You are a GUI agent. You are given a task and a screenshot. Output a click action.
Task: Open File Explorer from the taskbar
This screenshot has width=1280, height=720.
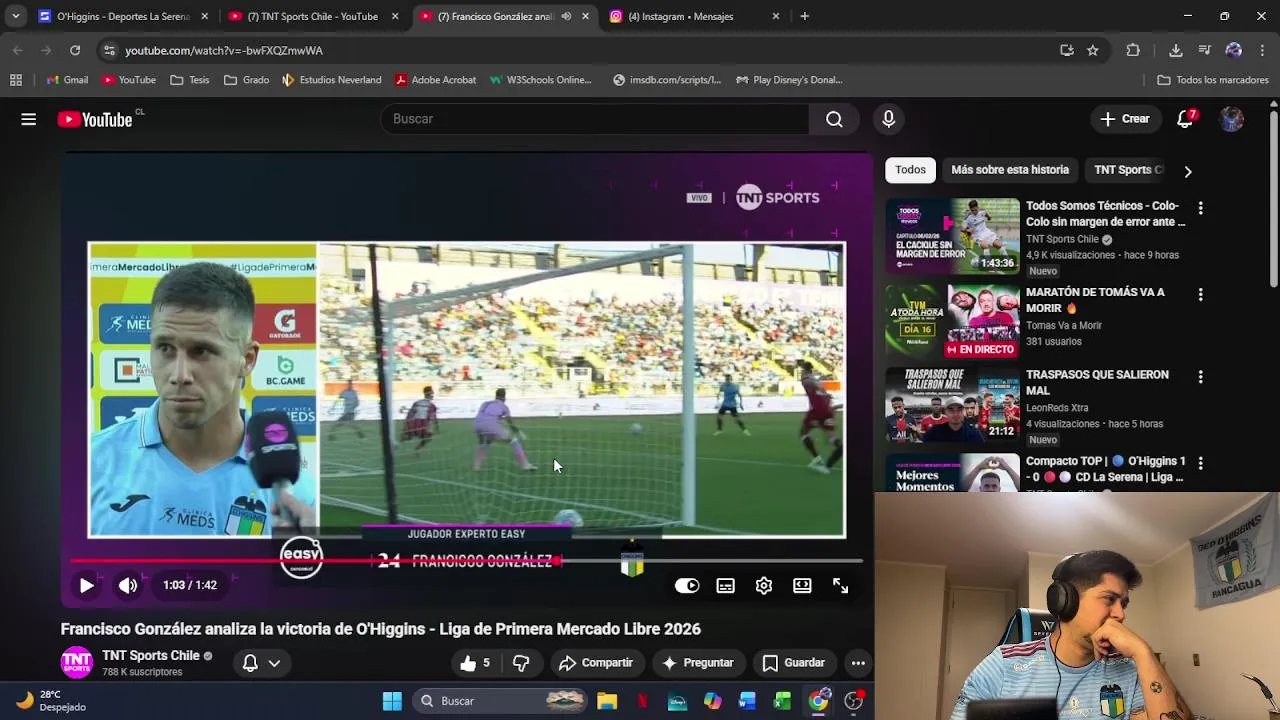click(607, 701)
